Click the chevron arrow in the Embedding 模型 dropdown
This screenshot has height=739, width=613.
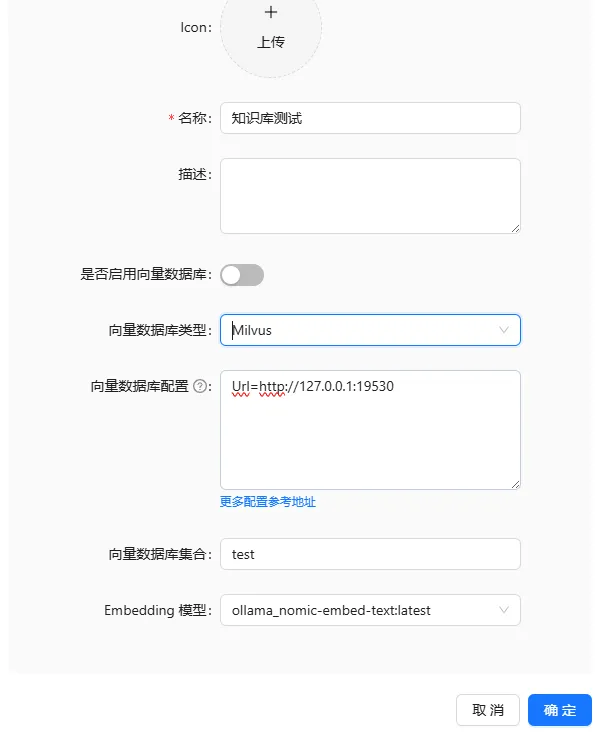coord(503,610)
